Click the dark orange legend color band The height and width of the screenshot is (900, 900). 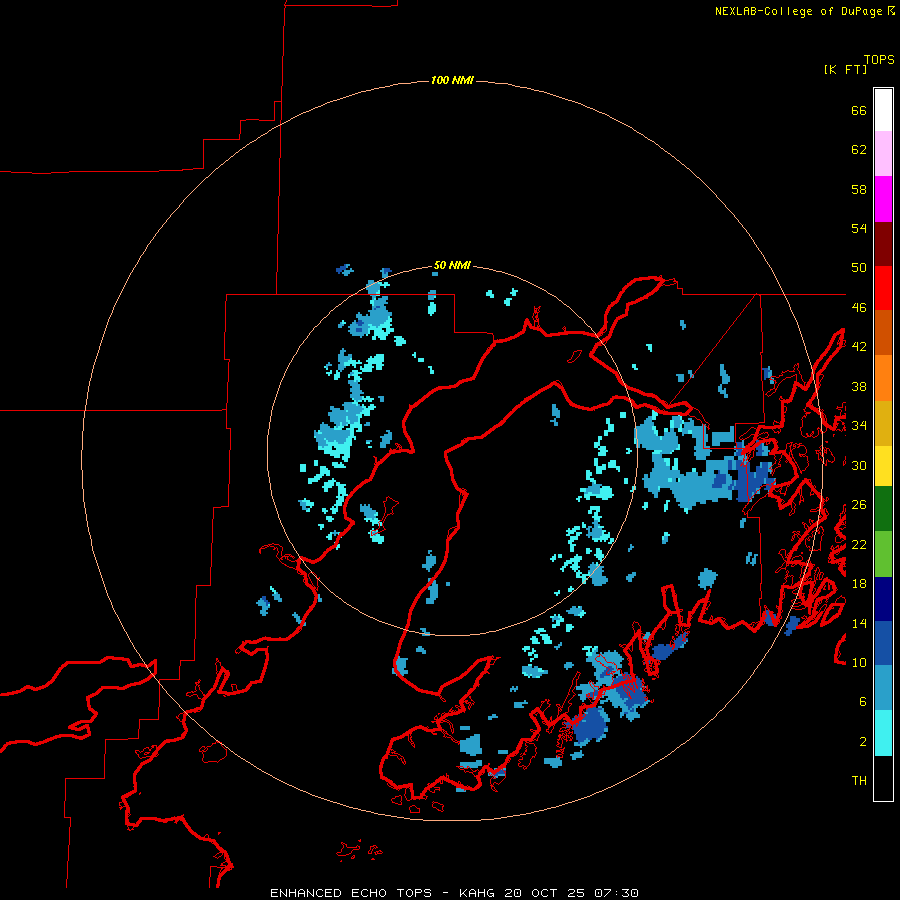[x=883, y=332]
